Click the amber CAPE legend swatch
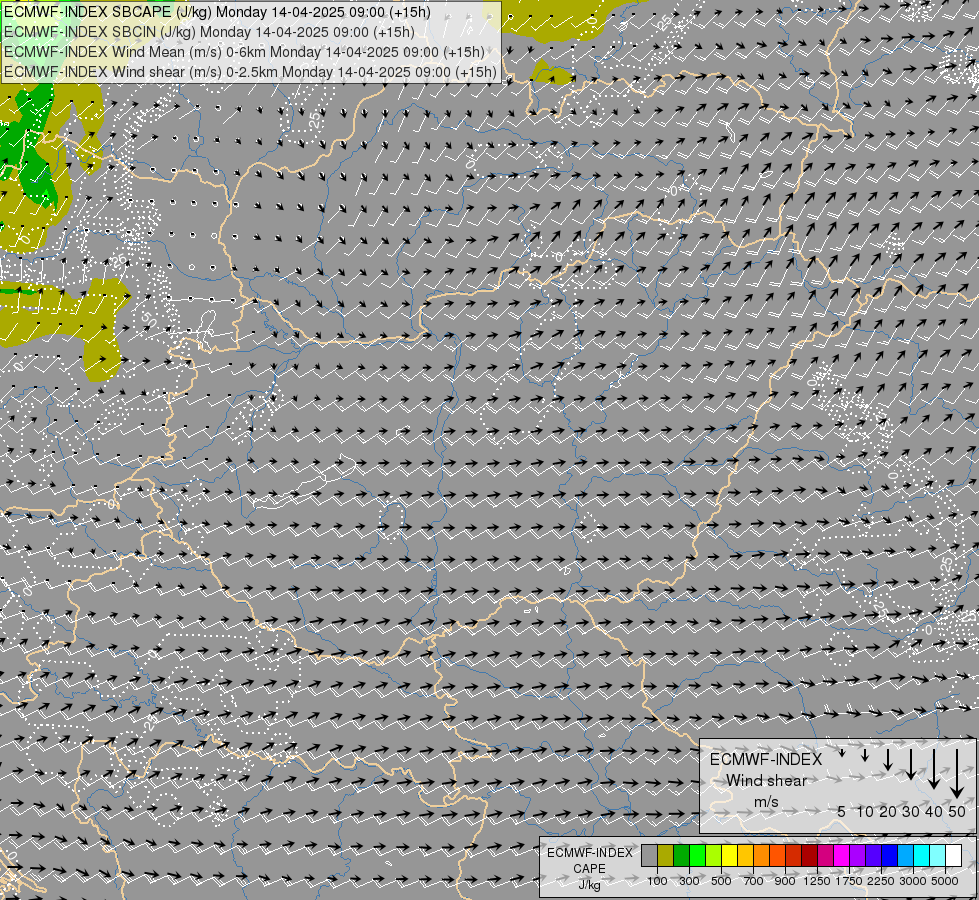 coord(745,855)
